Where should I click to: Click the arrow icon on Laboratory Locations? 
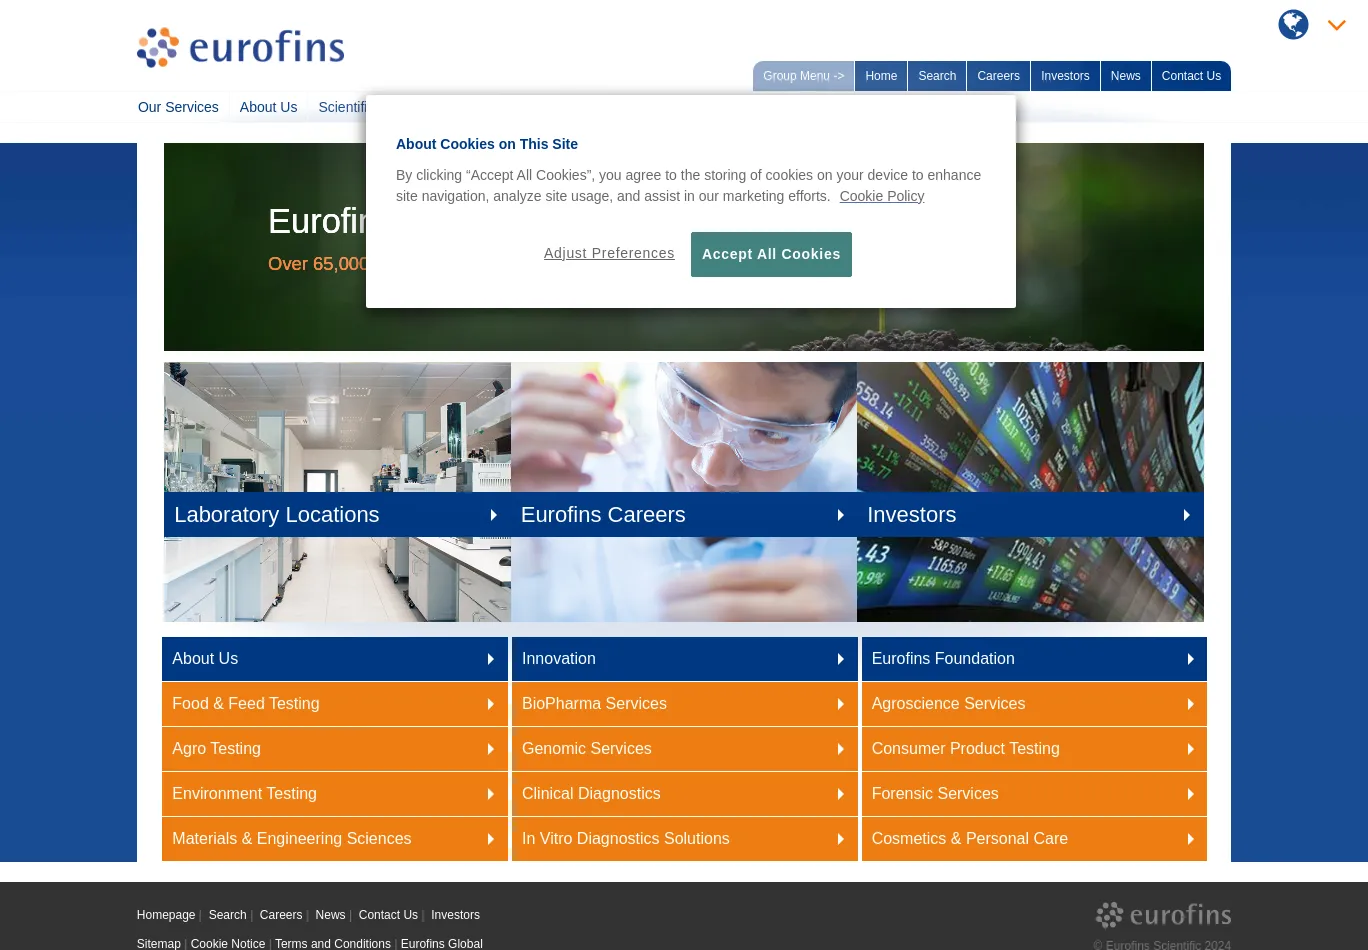click(x=493, y=515)
